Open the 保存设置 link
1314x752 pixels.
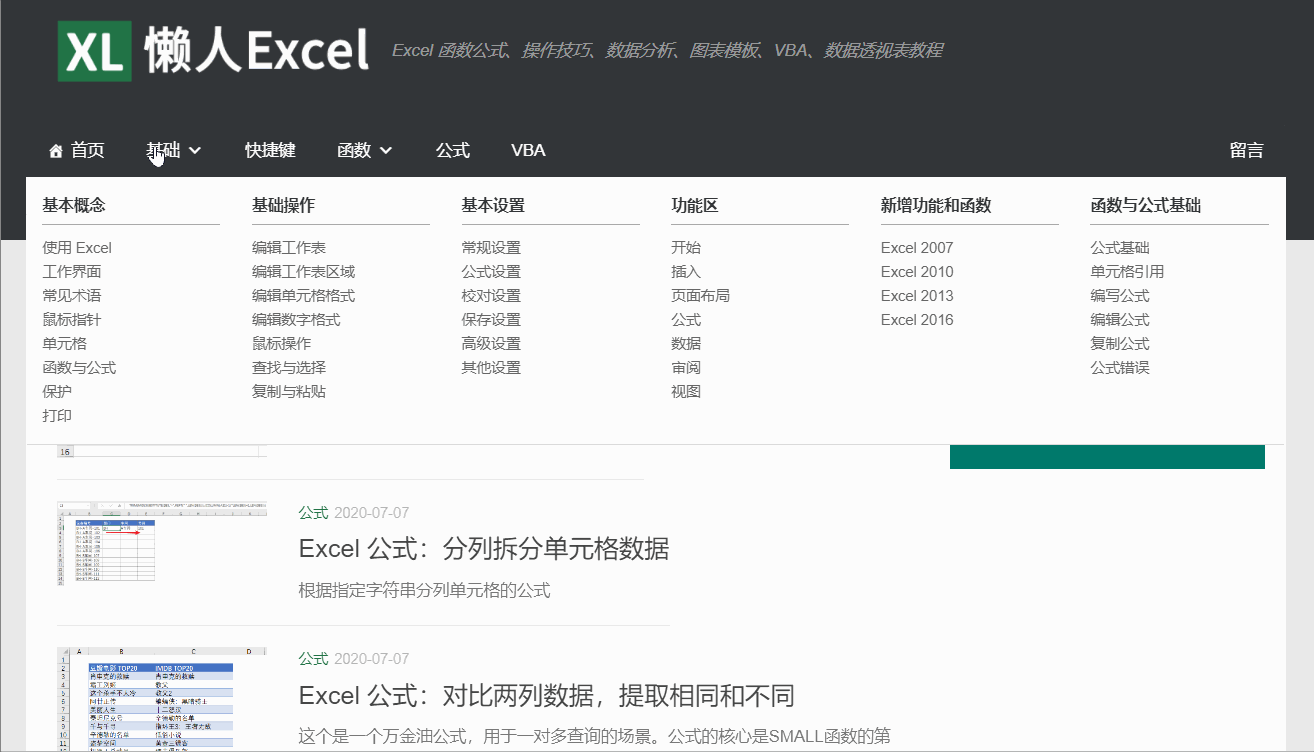click(491, 320)
